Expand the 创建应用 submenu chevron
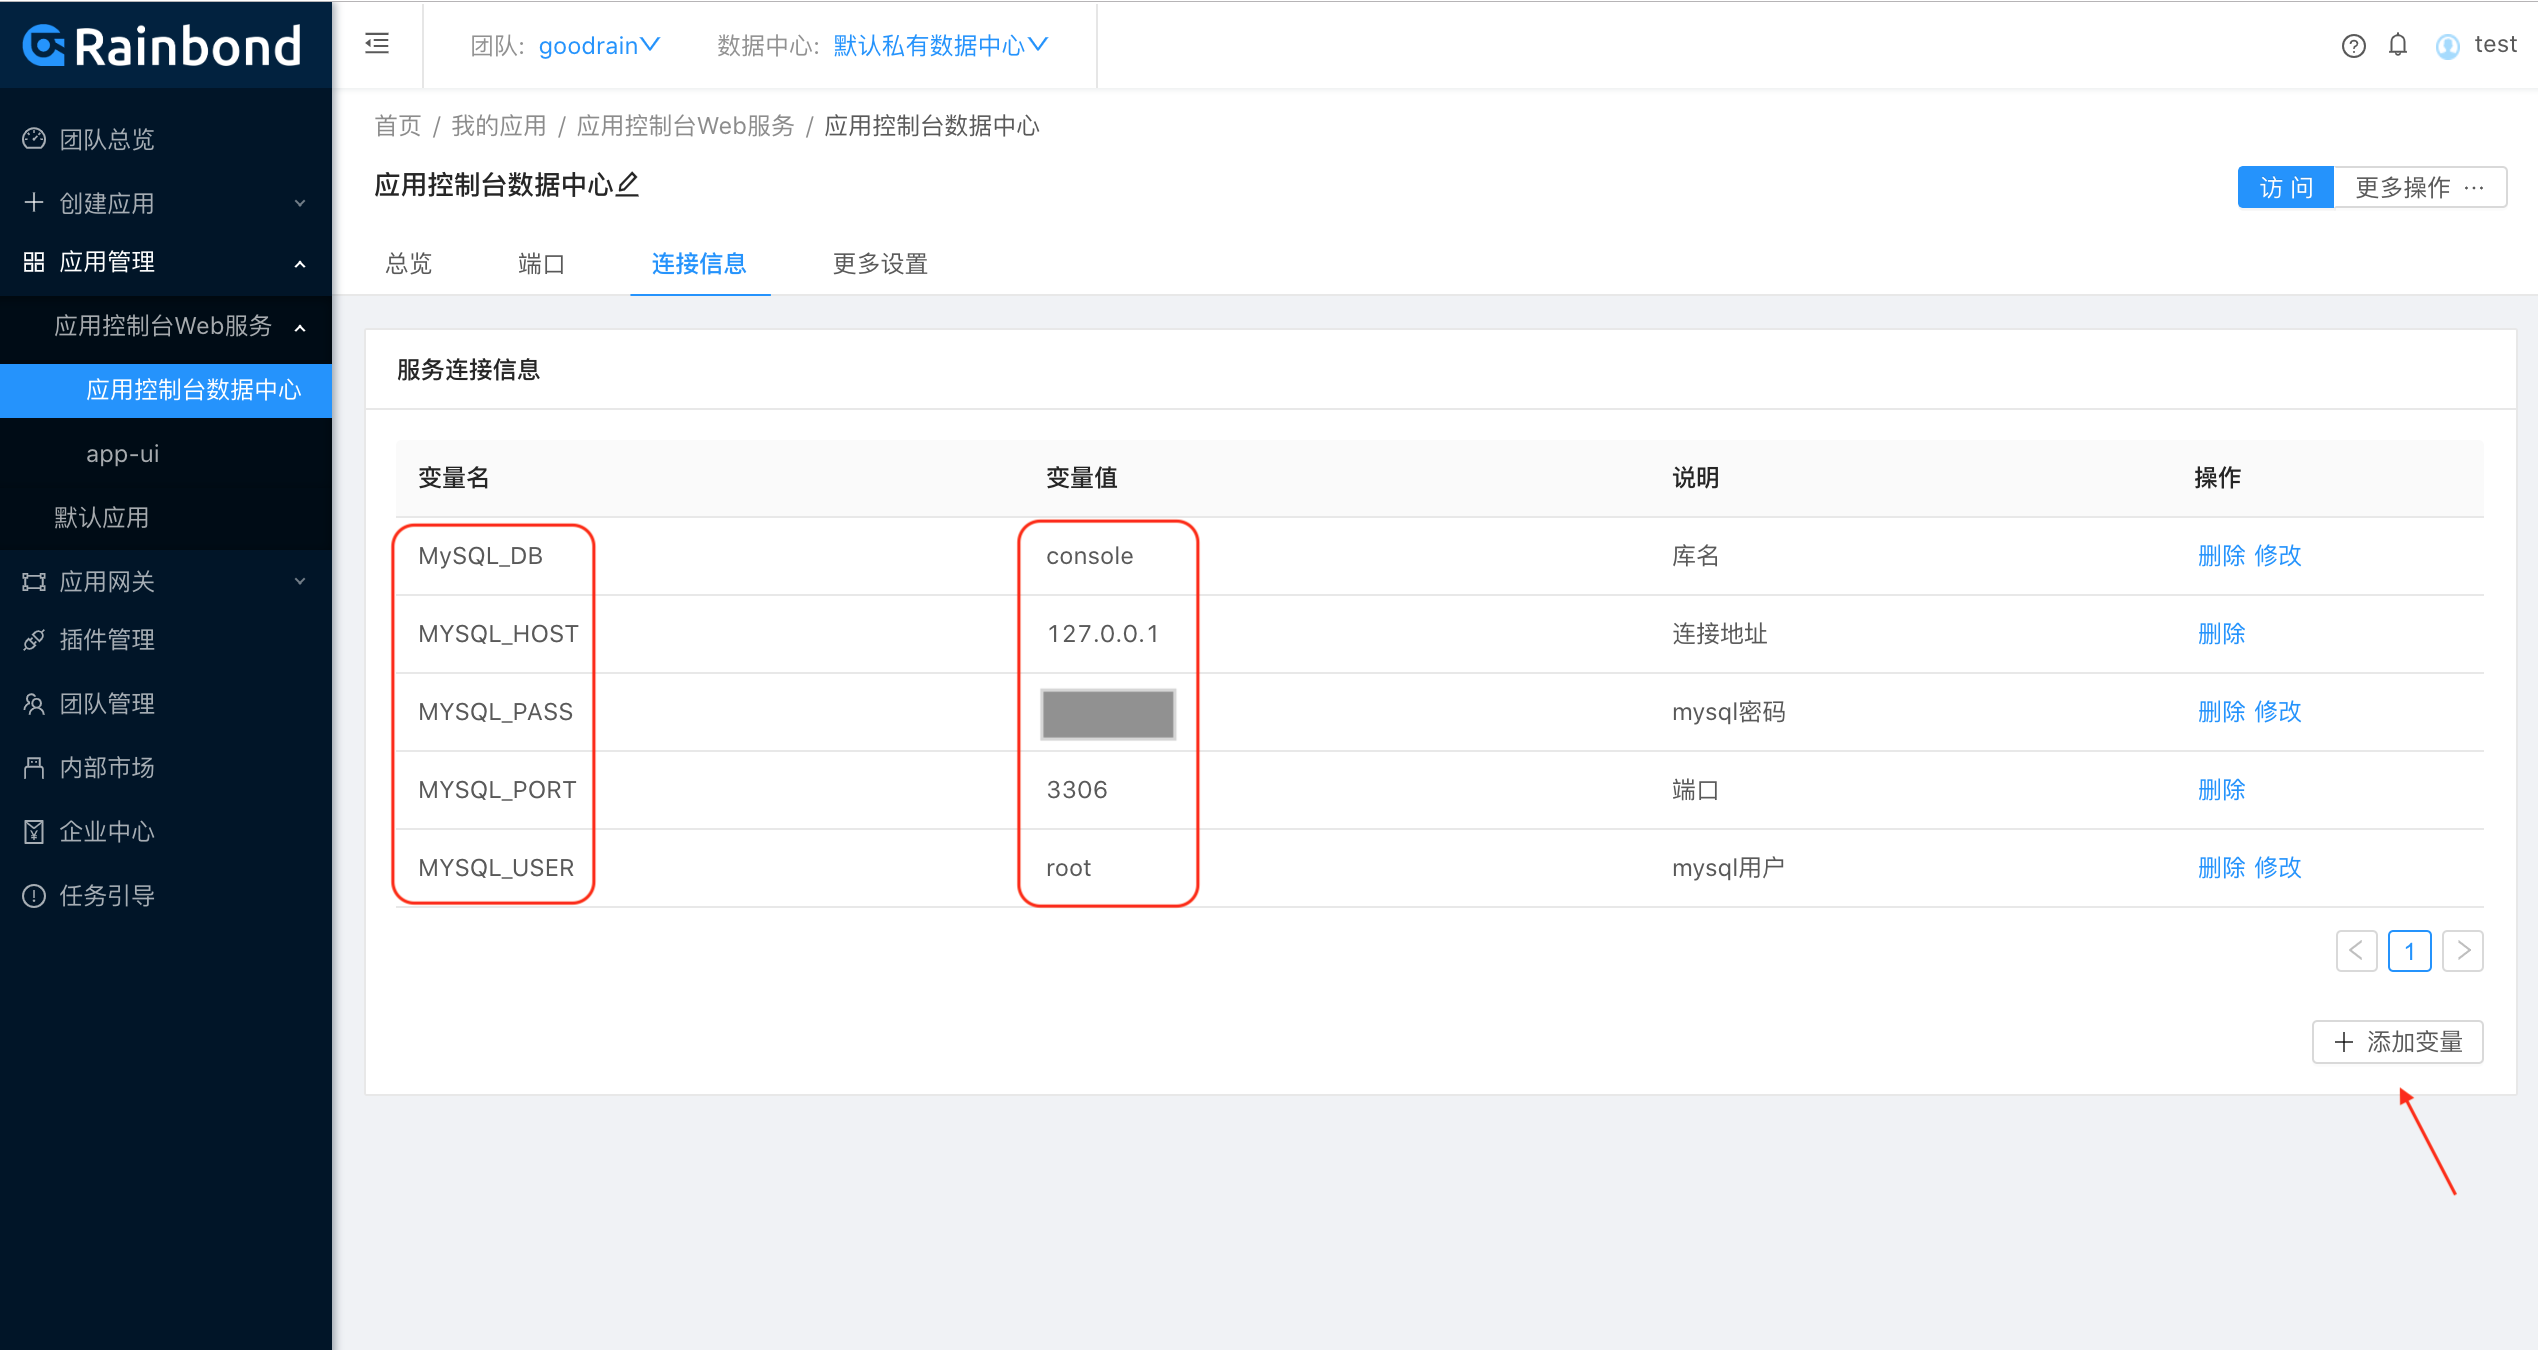Screen dimensions: 2538x1350 pyautogui.click(x=300, y=203)
